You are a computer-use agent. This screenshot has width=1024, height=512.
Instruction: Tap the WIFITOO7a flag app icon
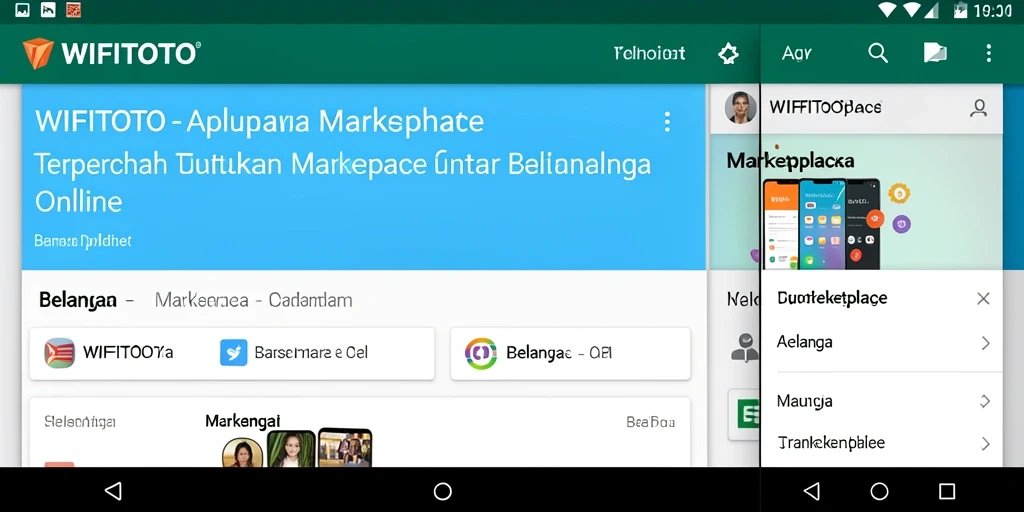[x=59, y=353]
